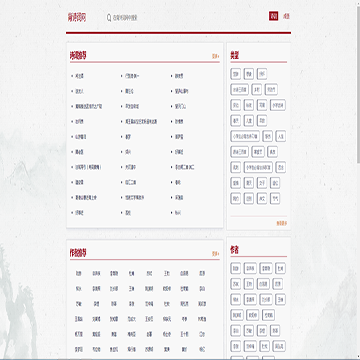360x360 pixels.
Task: Click the red site logo in the header
Action: pos(77,17)
